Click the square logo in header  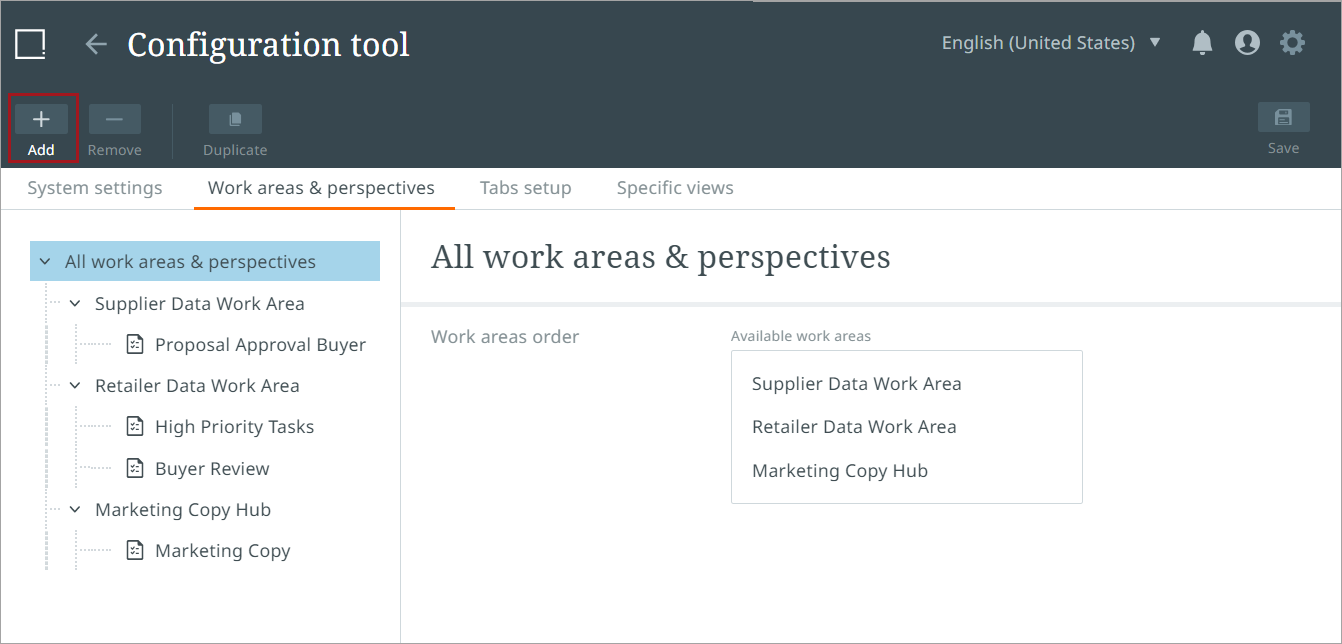point(31,44)
